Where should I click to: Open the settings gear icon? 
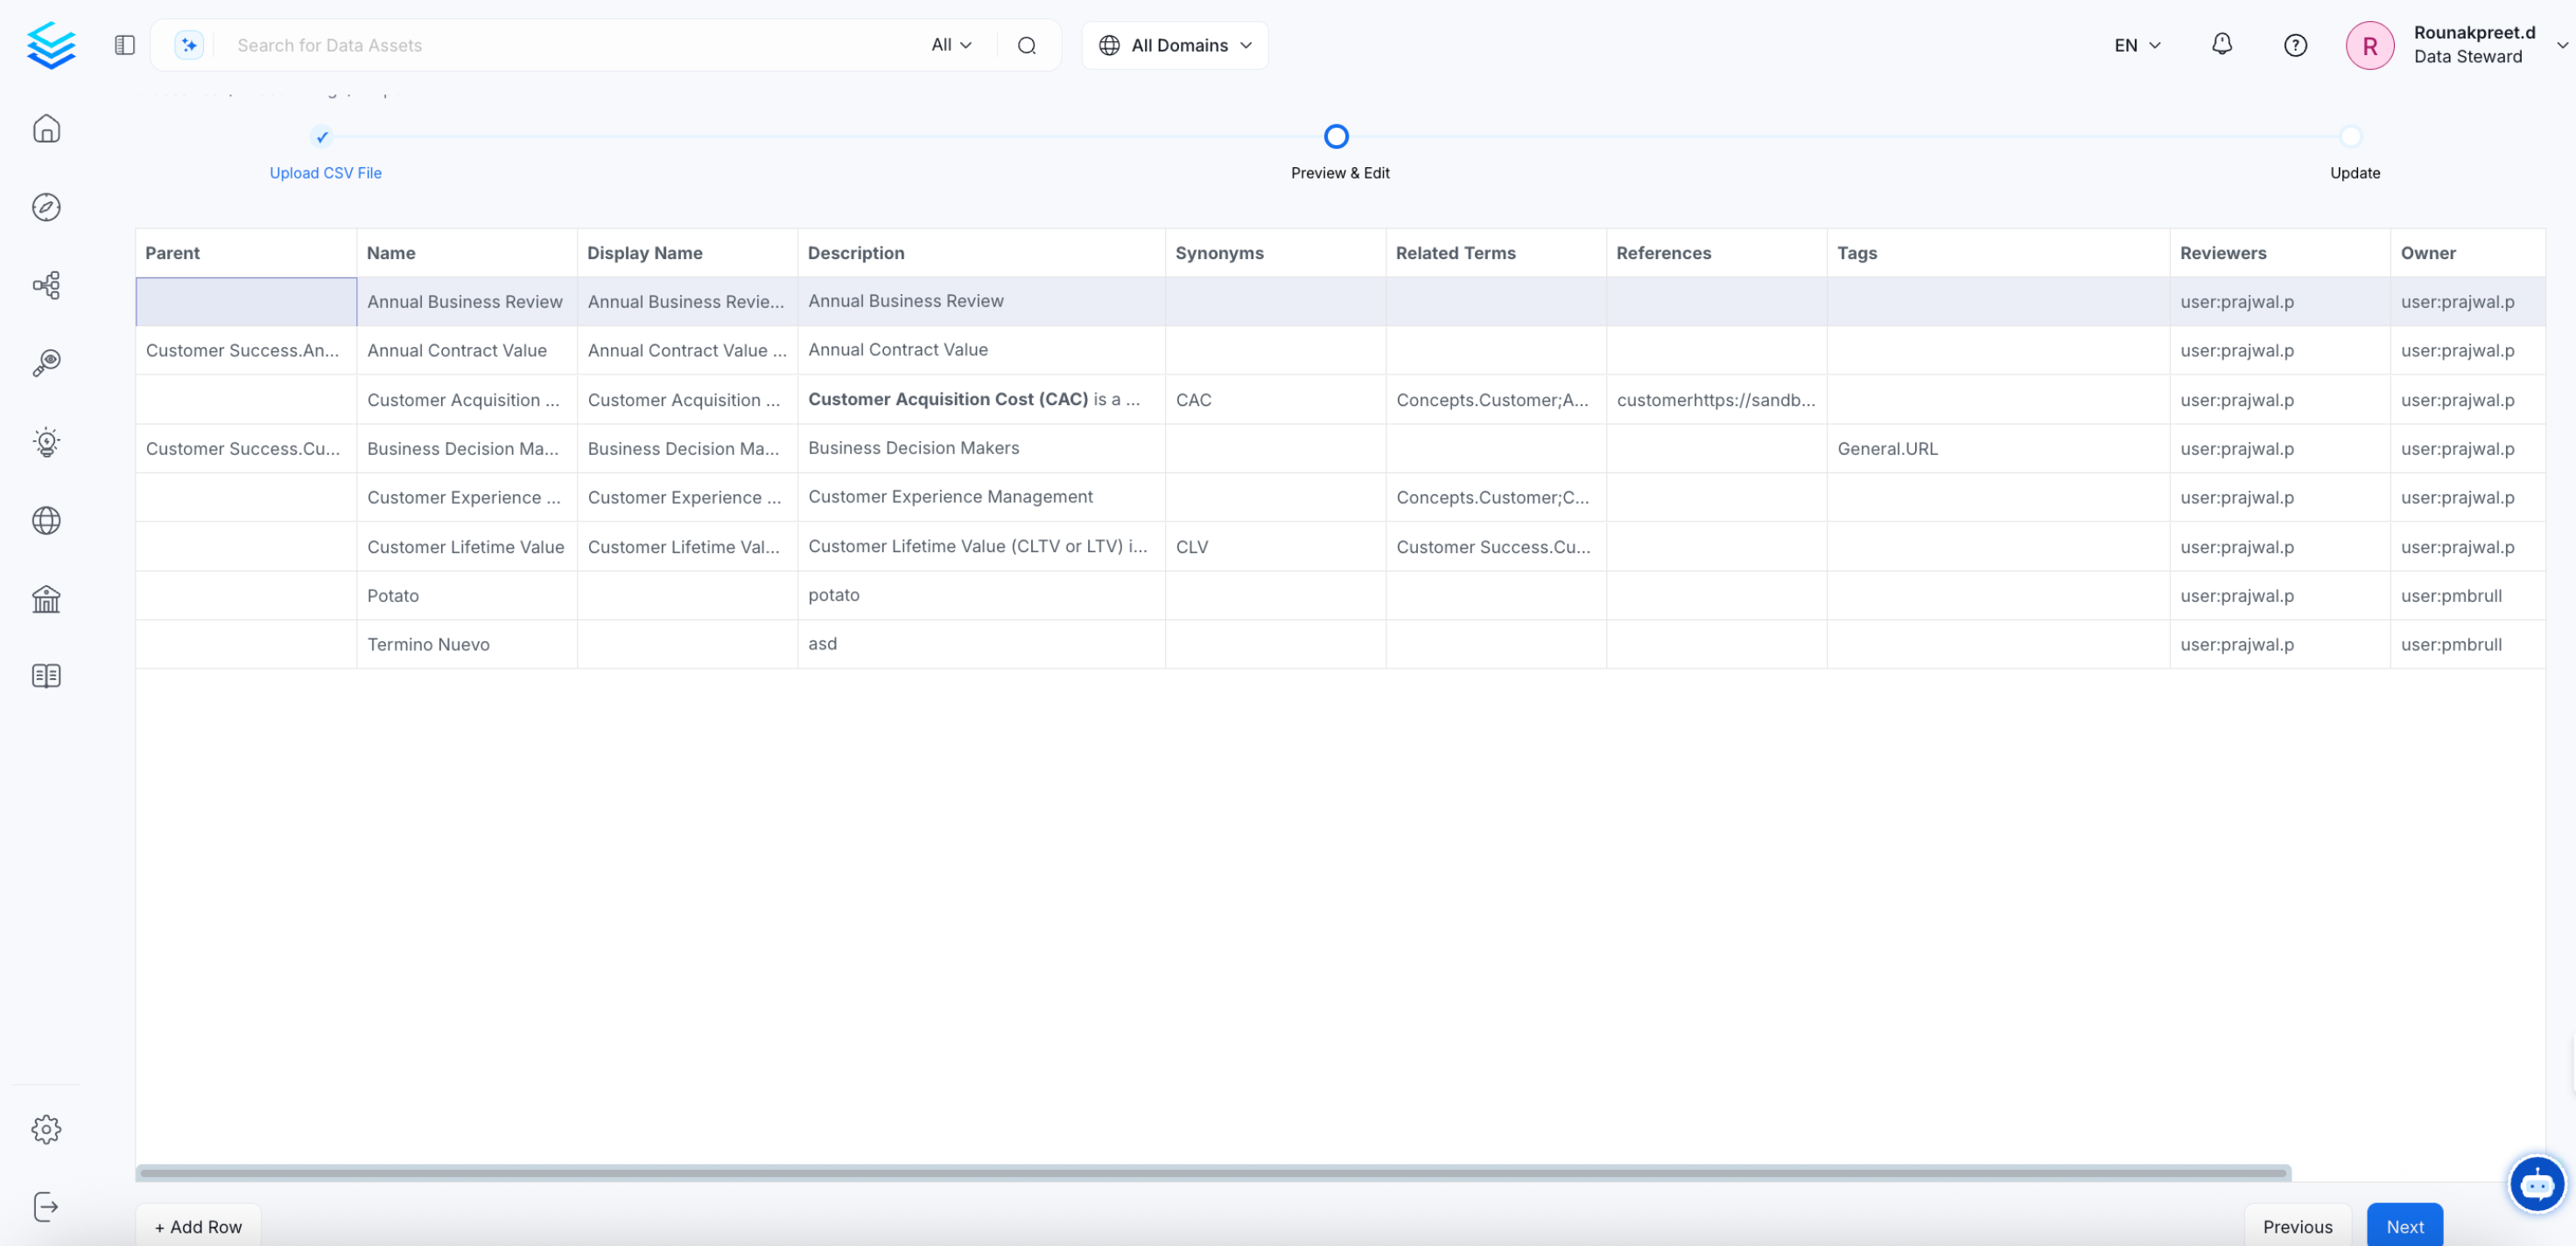coord(46,1129)
